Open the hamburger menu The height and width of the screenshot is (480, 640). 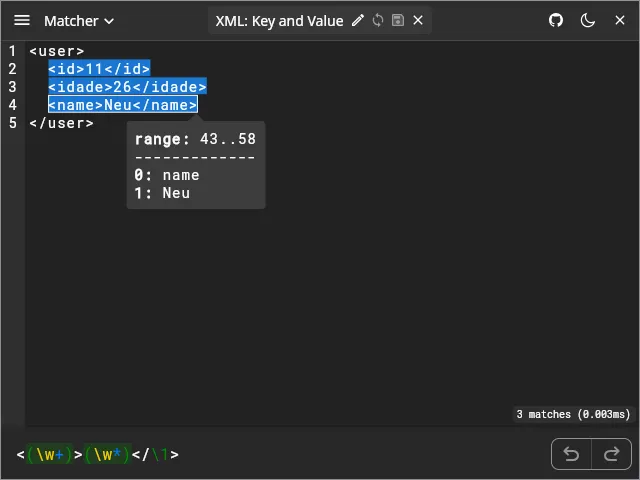coord(22,20)
